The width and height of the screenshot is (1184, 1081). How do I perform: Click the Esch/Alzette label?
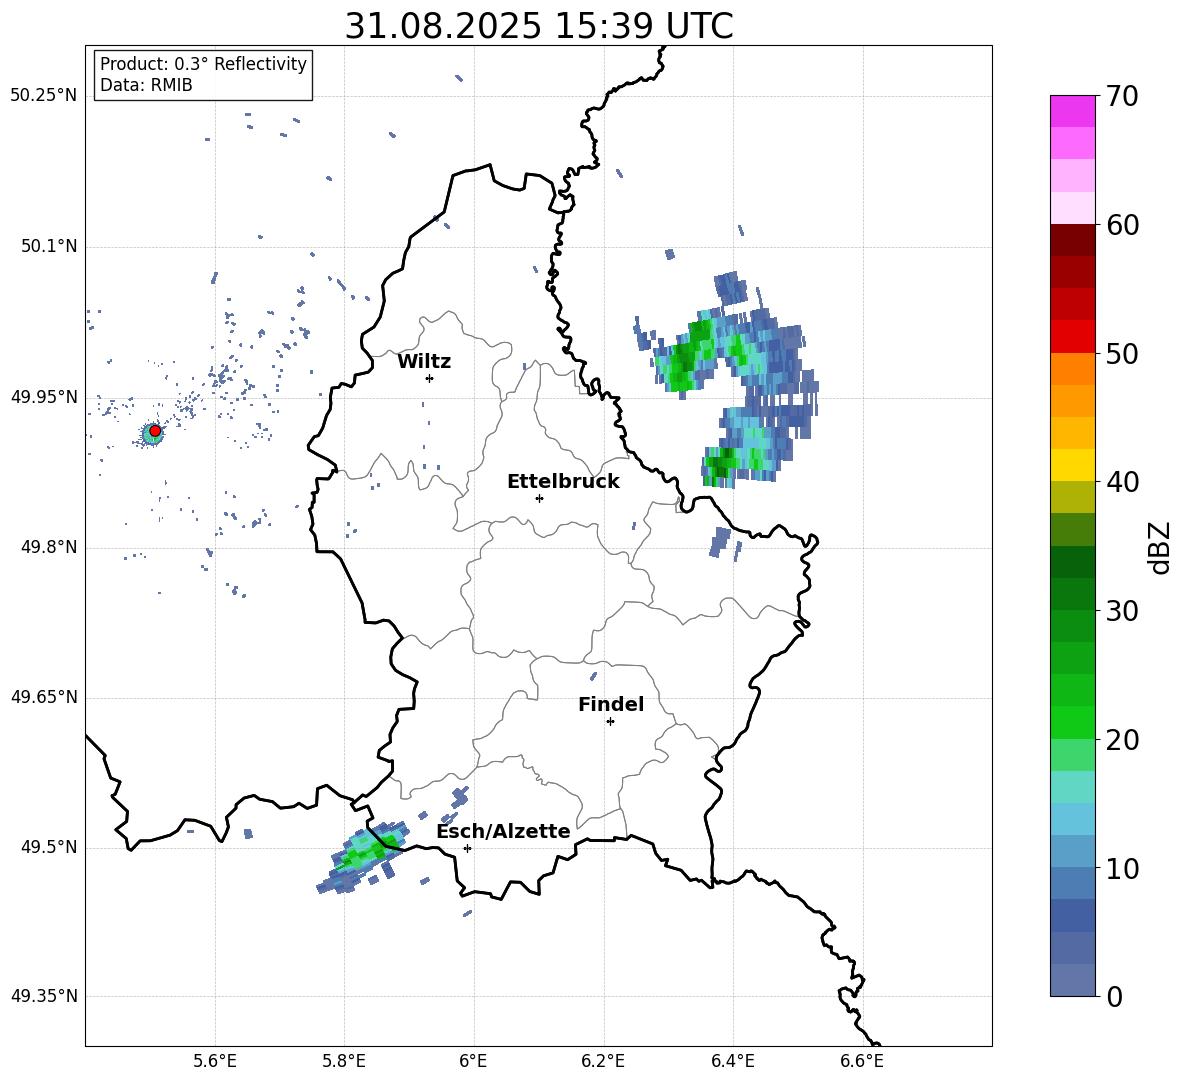(504, 832)
